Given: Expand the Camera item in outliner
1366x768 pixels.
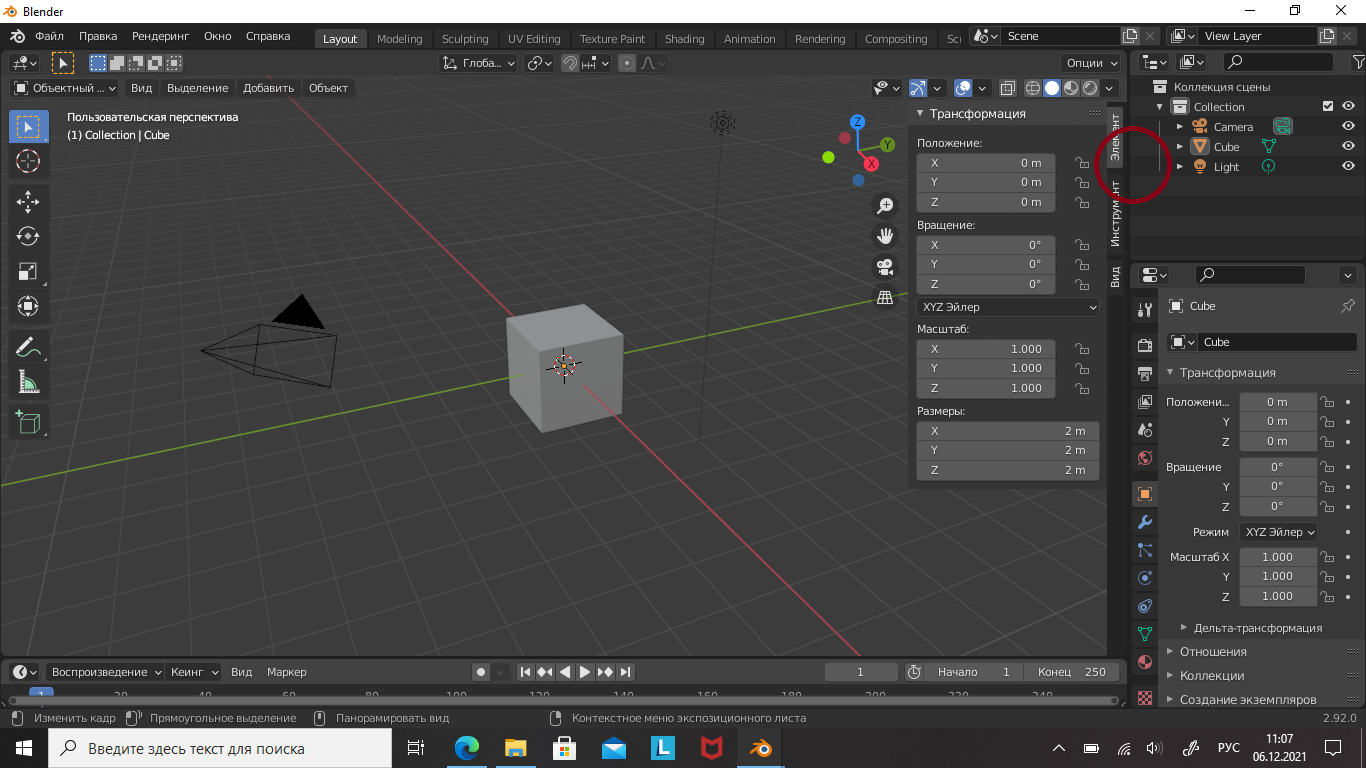Looking at the screenshot, I should [1180, 127].
